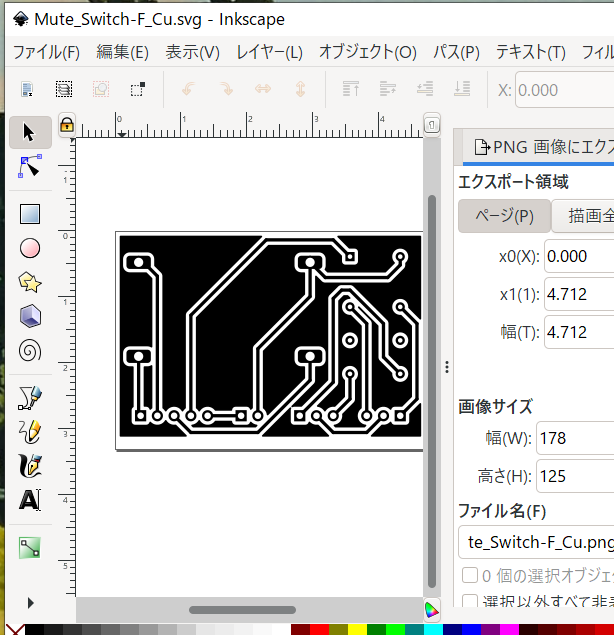Screen dimensions: 614x635
Task: Check the selected-objects batch export checkbox
Action: (x=470, y=575)
